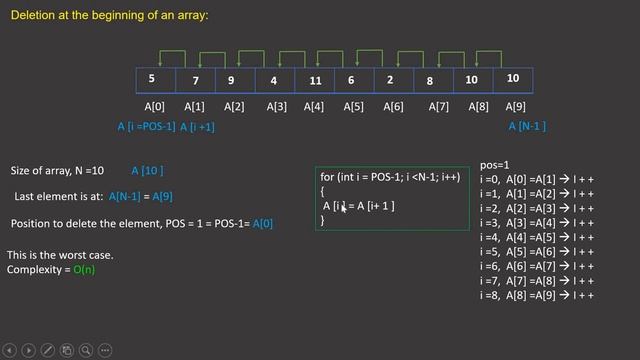Show all slides view icon

[67, 350]
